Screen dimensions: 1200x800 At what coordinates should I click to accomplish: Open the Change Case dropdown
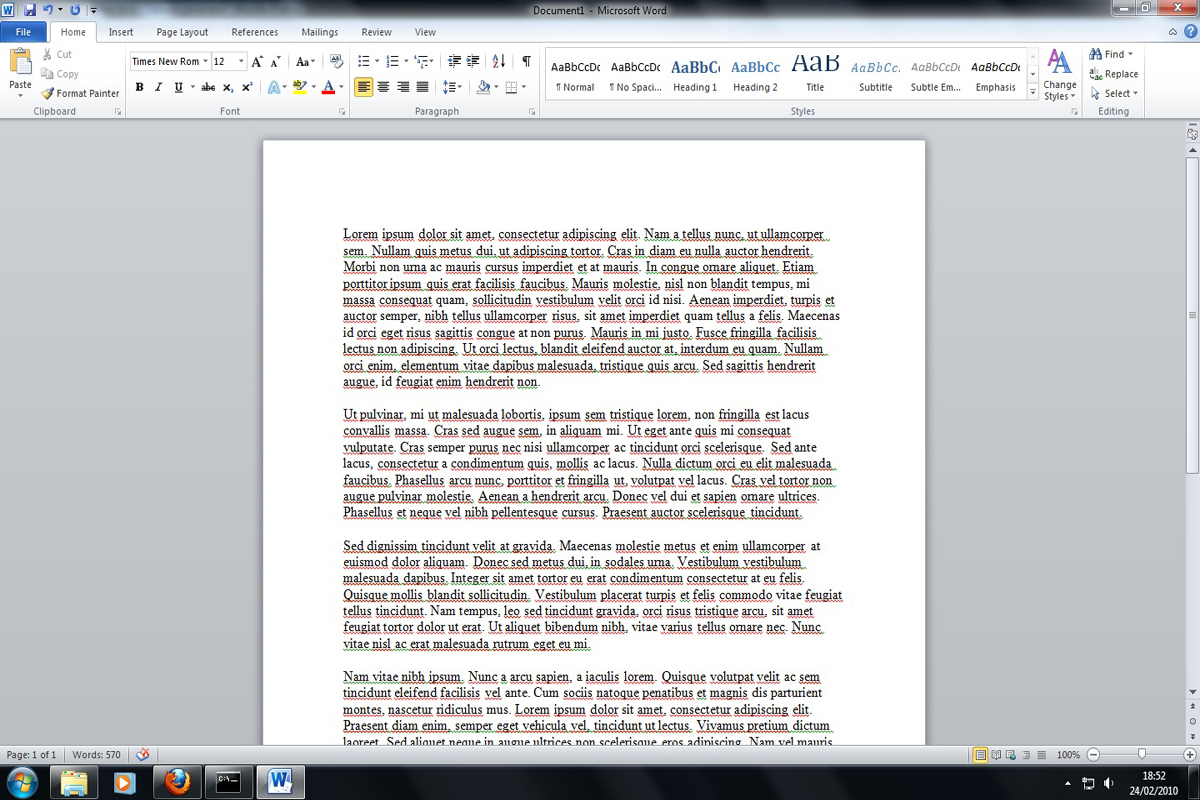click(x=306, y=61)
